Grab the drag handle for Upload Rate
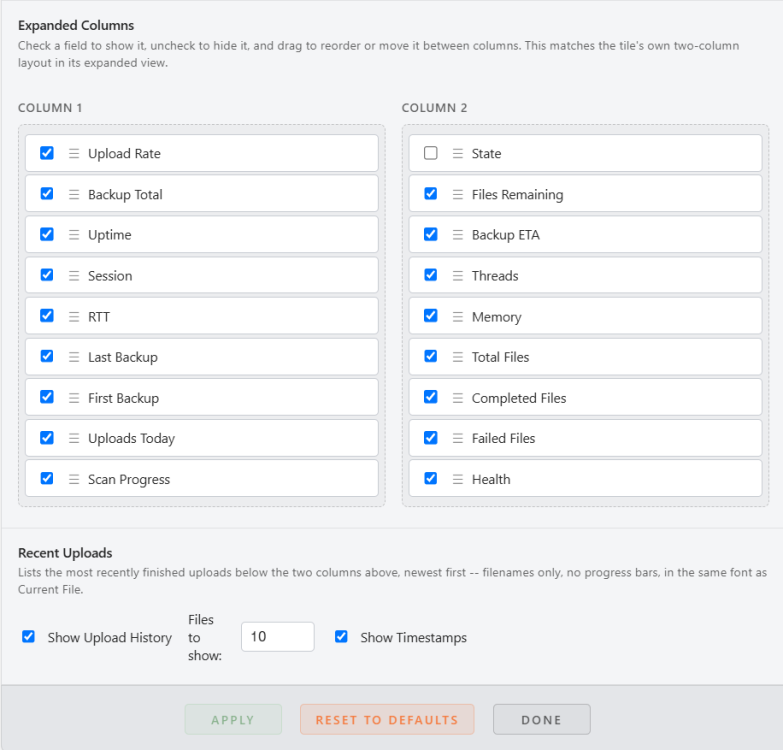The width and height of the screenshot is (783, 750). click(74, 153)
